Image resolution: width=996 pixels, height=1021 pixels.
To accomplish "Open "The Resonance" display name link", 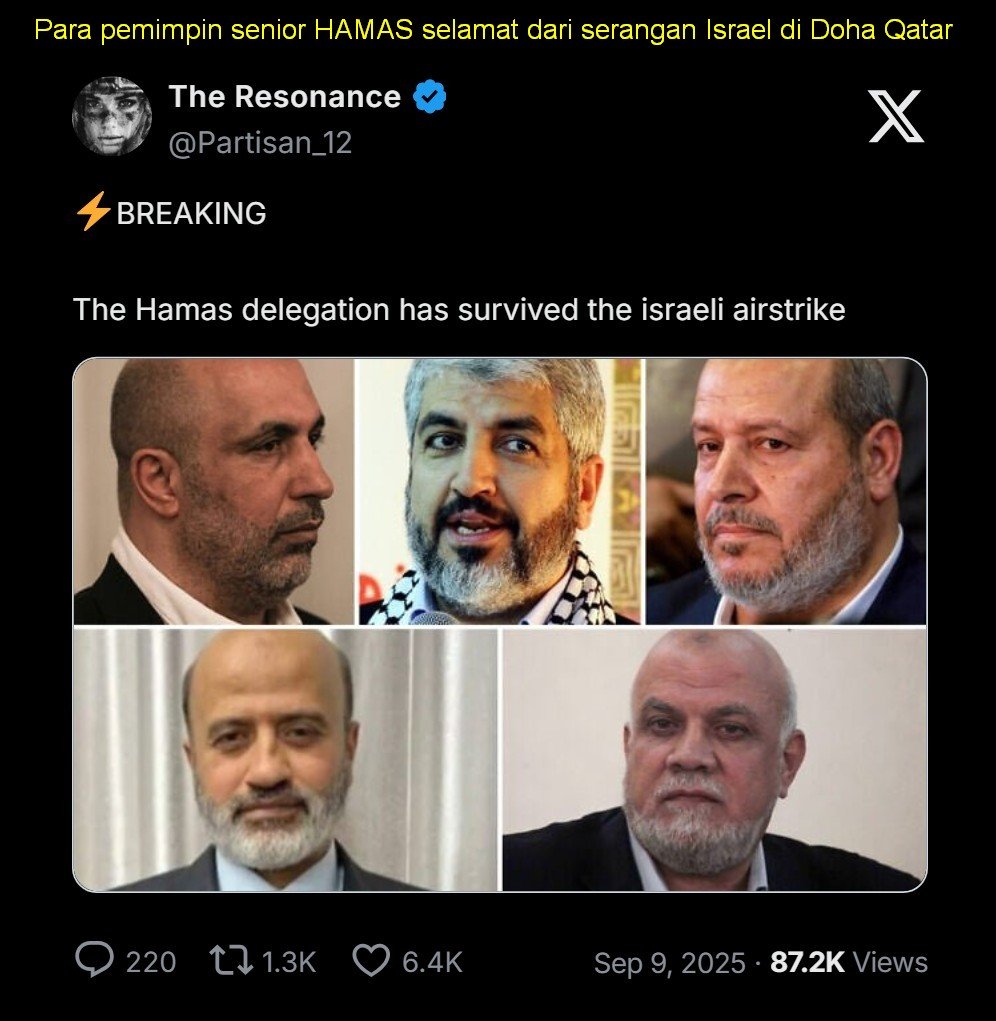I will pyautogui.click(x=284, y=97).
